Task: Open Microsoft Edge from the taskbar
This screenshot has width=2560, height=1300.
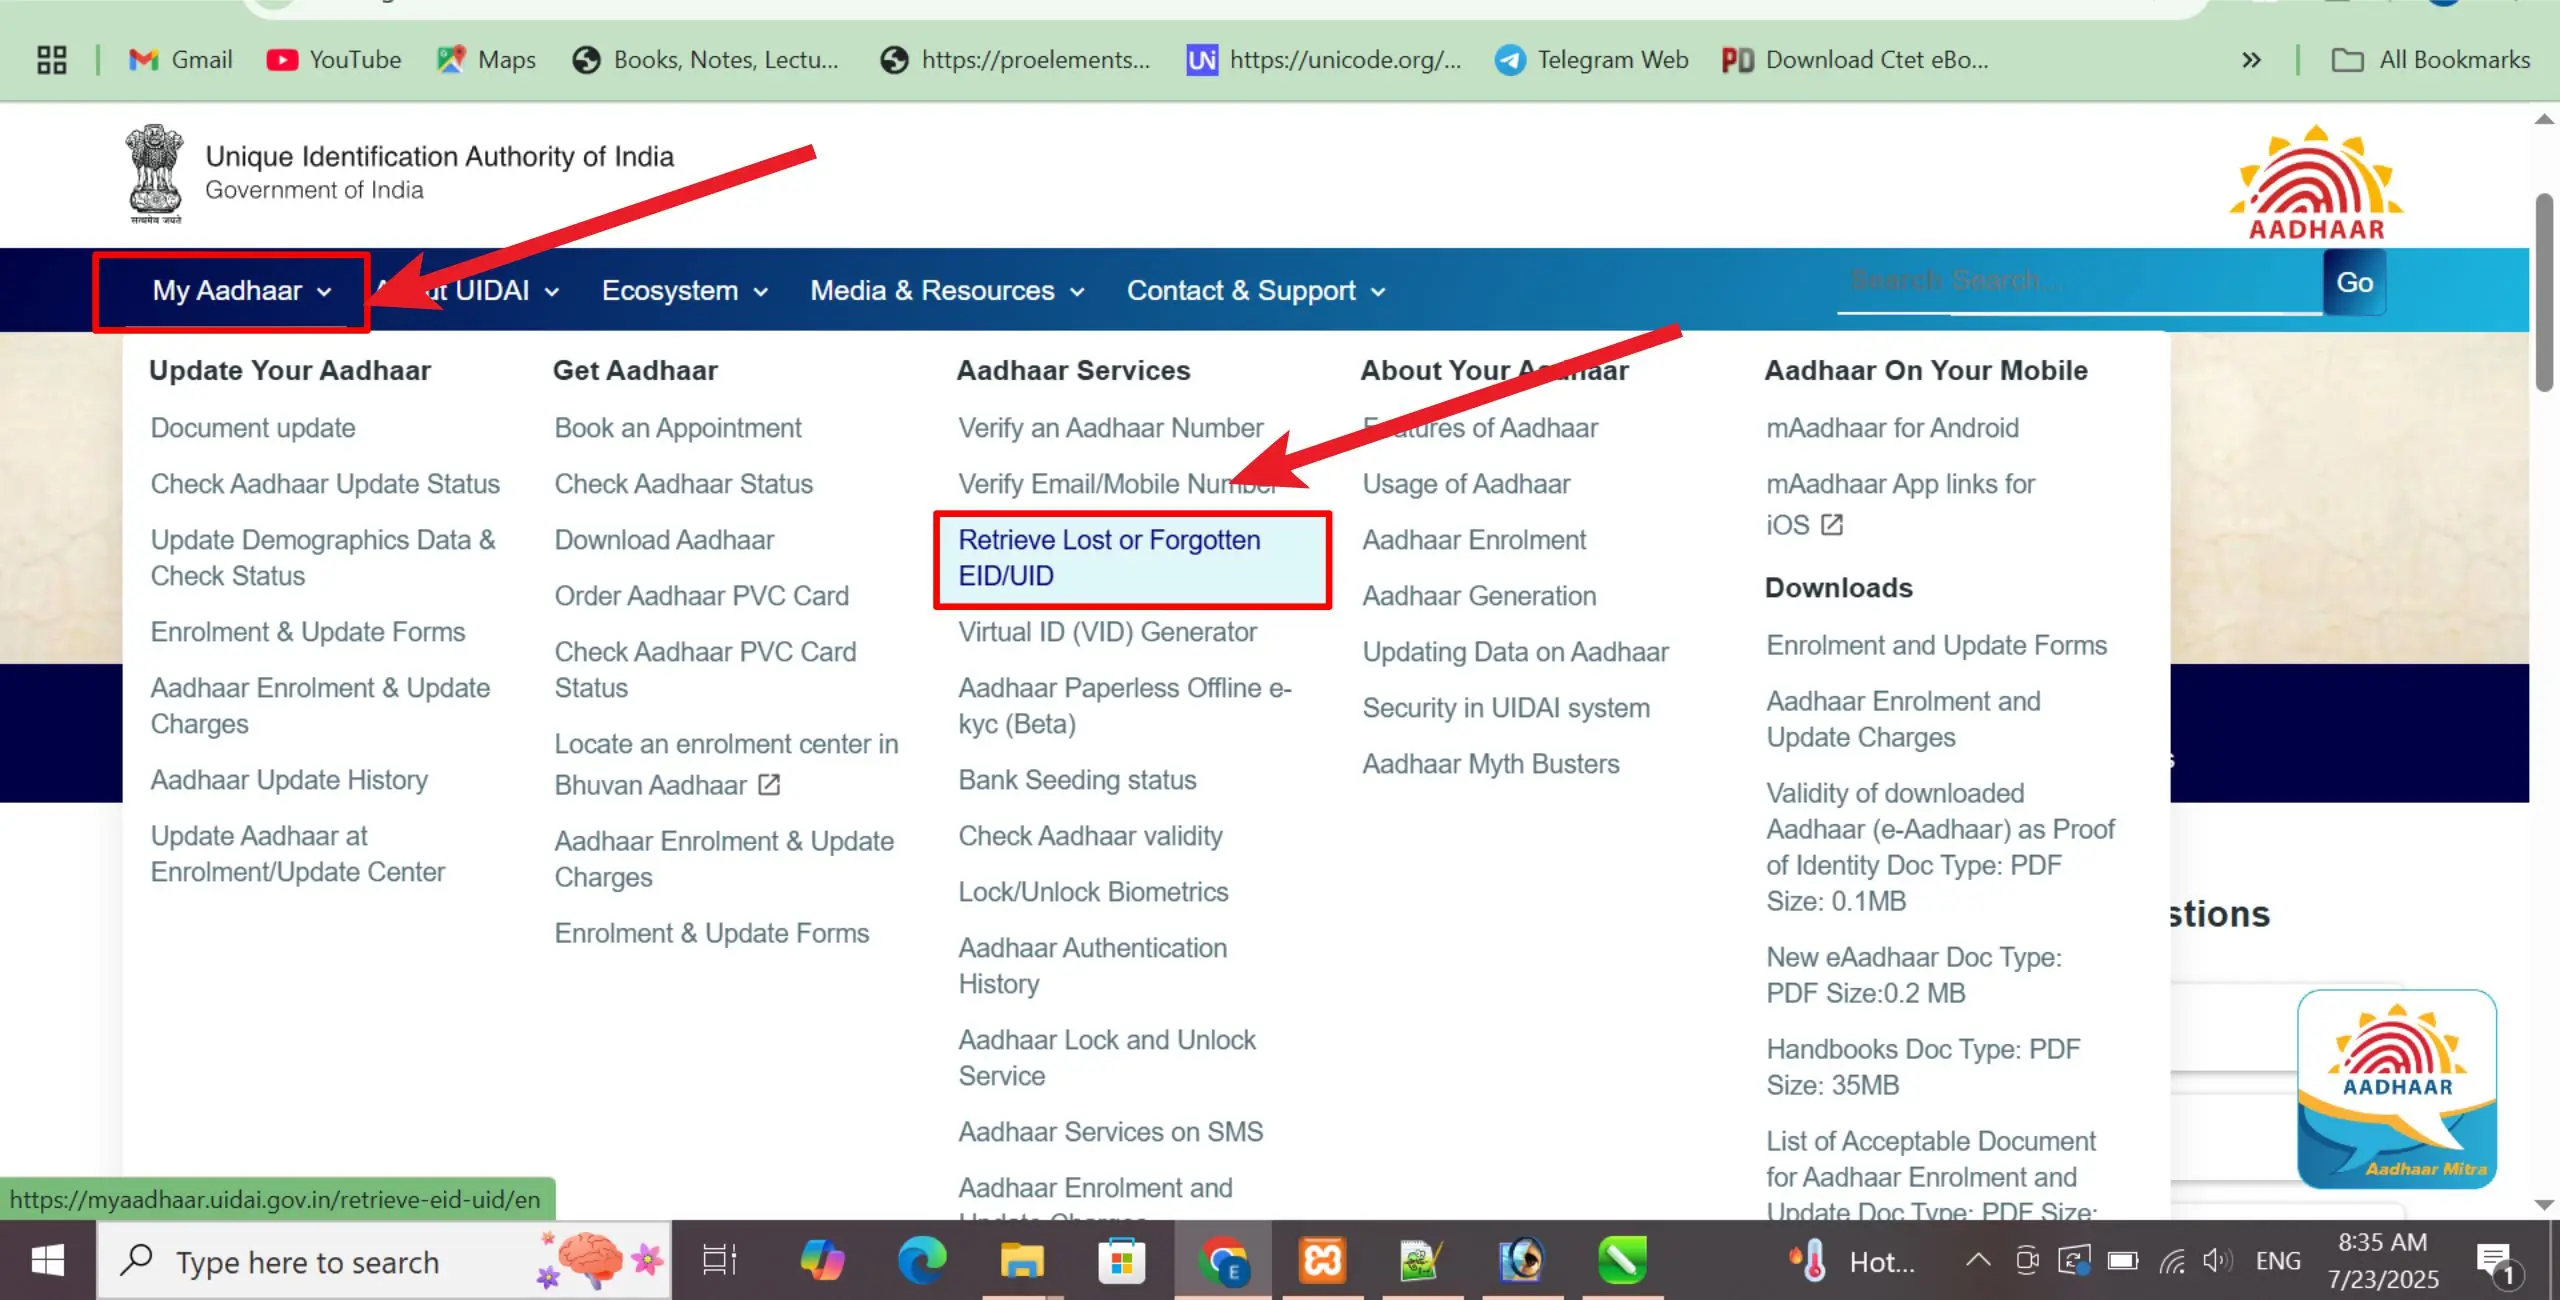Action: pyautogui.click(x=921, y=1260)
